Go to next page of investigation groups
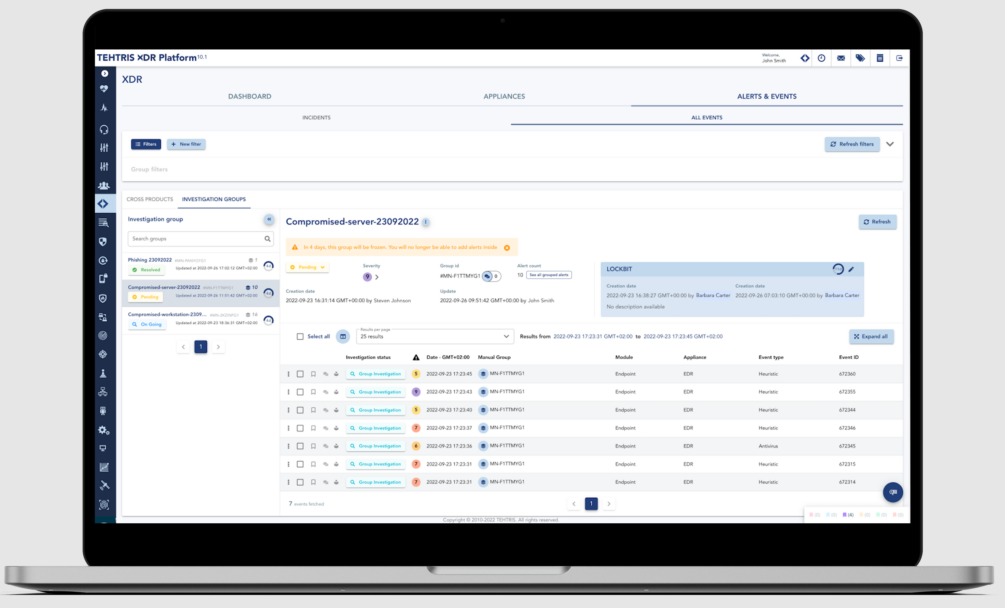The image size is (1005, 608). 218,347
